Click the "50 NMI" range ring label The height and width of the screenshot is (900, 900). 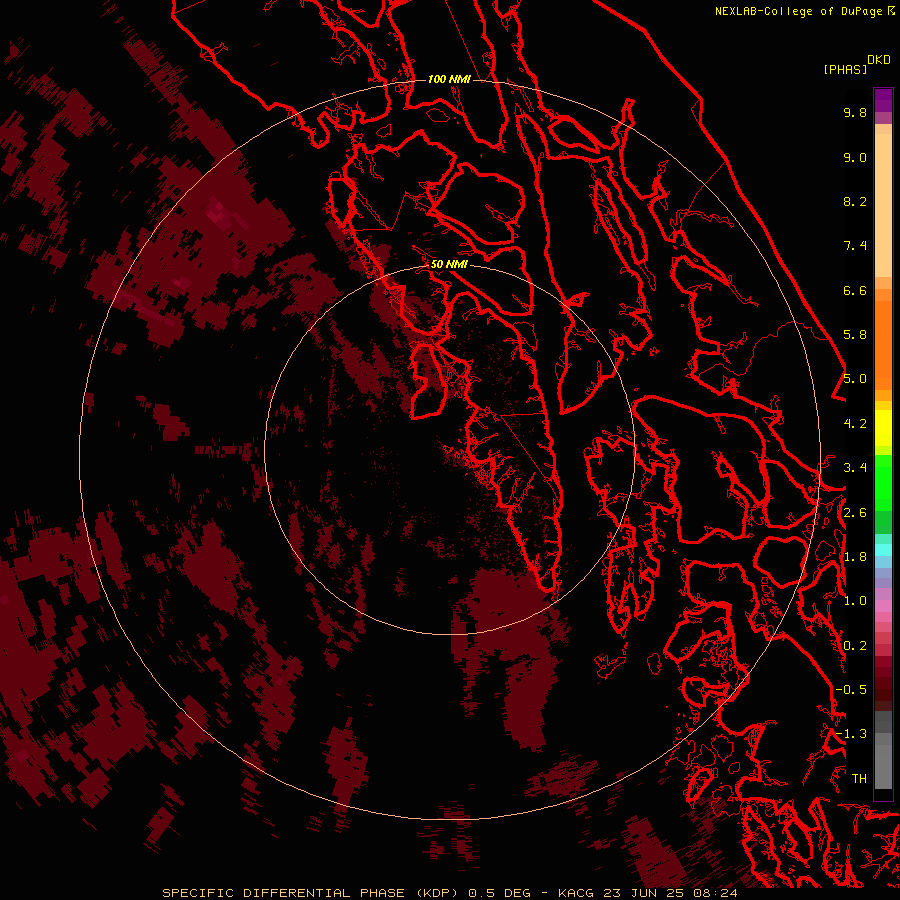[x=449, y=264]
